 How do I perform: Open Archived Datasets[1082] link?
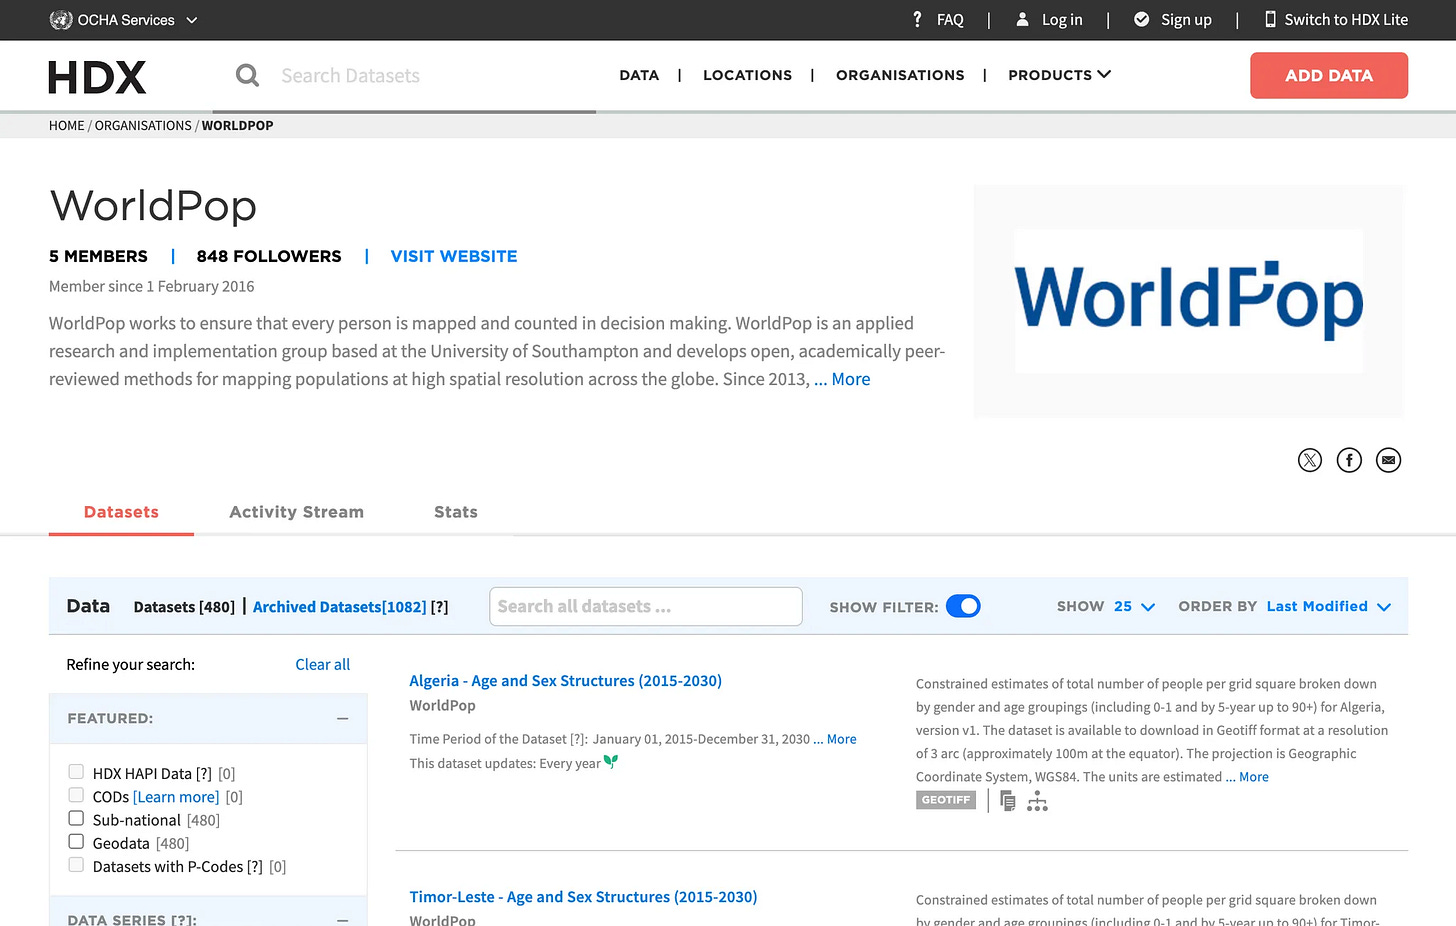[340, 607]
